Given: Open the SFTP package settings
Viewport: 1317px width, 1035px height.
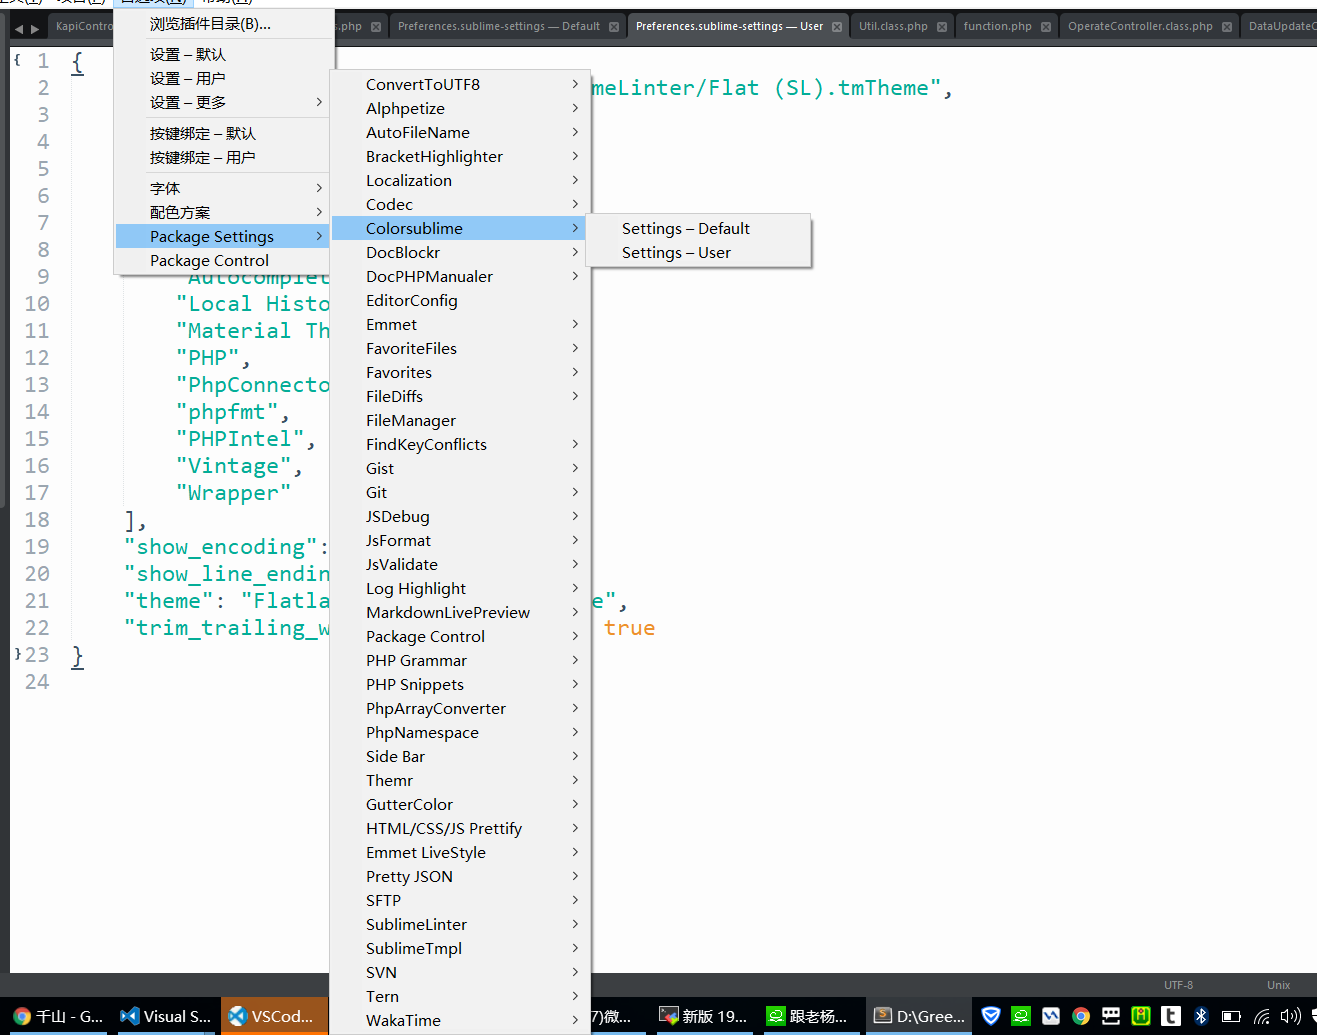Looking at the screenshot, I should coord(460,900).
